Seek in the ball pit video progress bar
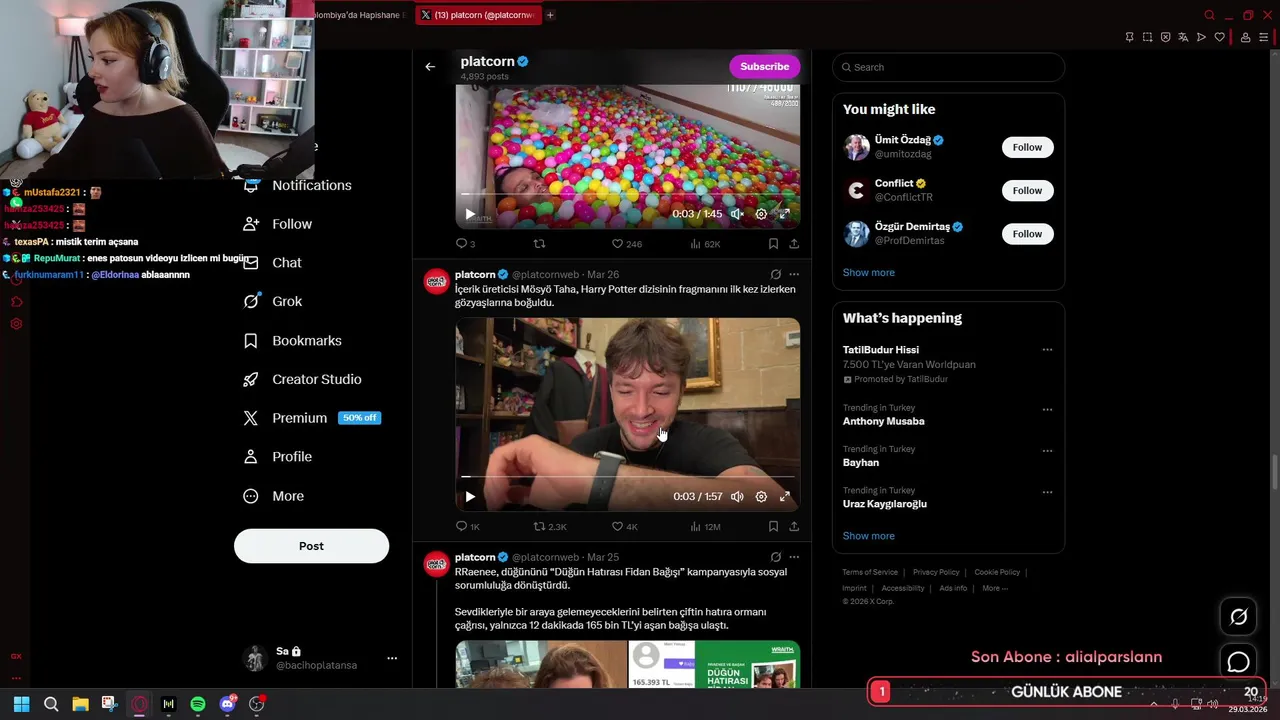1280x720 pixels. [628, 193]
